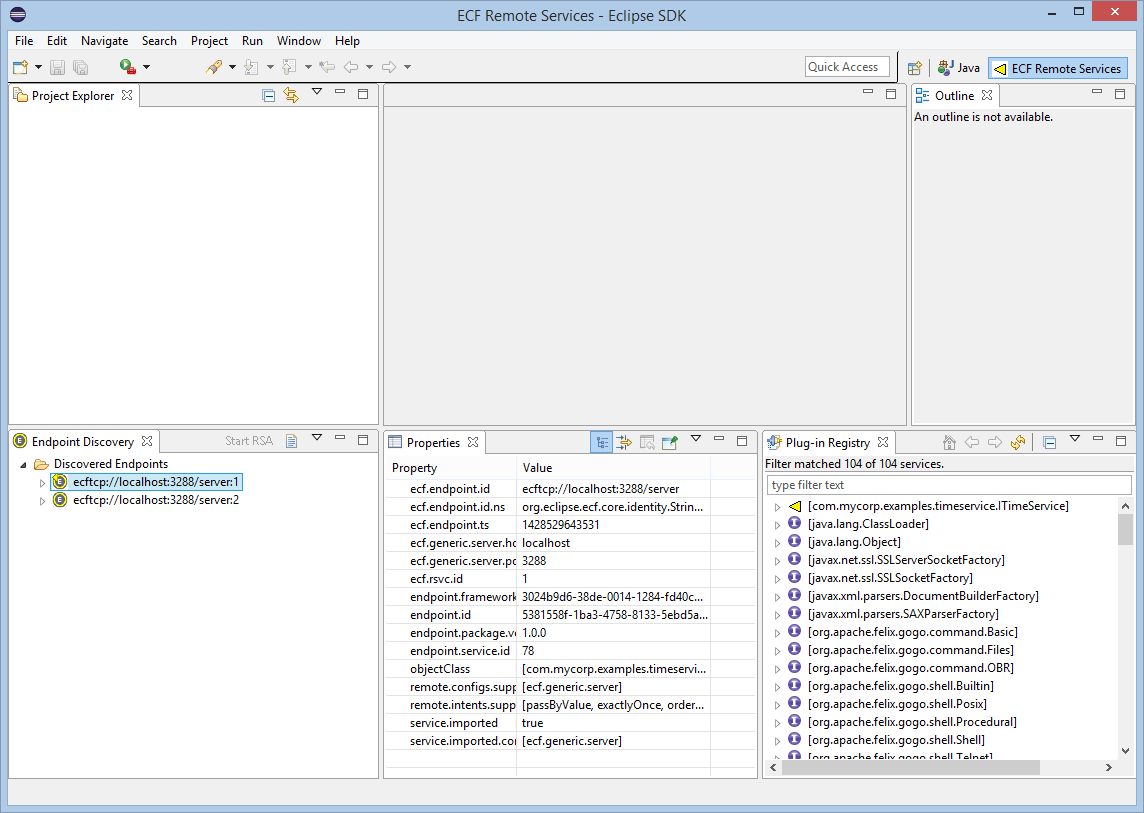Viewport: 1144px width, 813px height.
Task: Collapse the Discovered Endpoints folder
Action: click(x=24, y=465)
